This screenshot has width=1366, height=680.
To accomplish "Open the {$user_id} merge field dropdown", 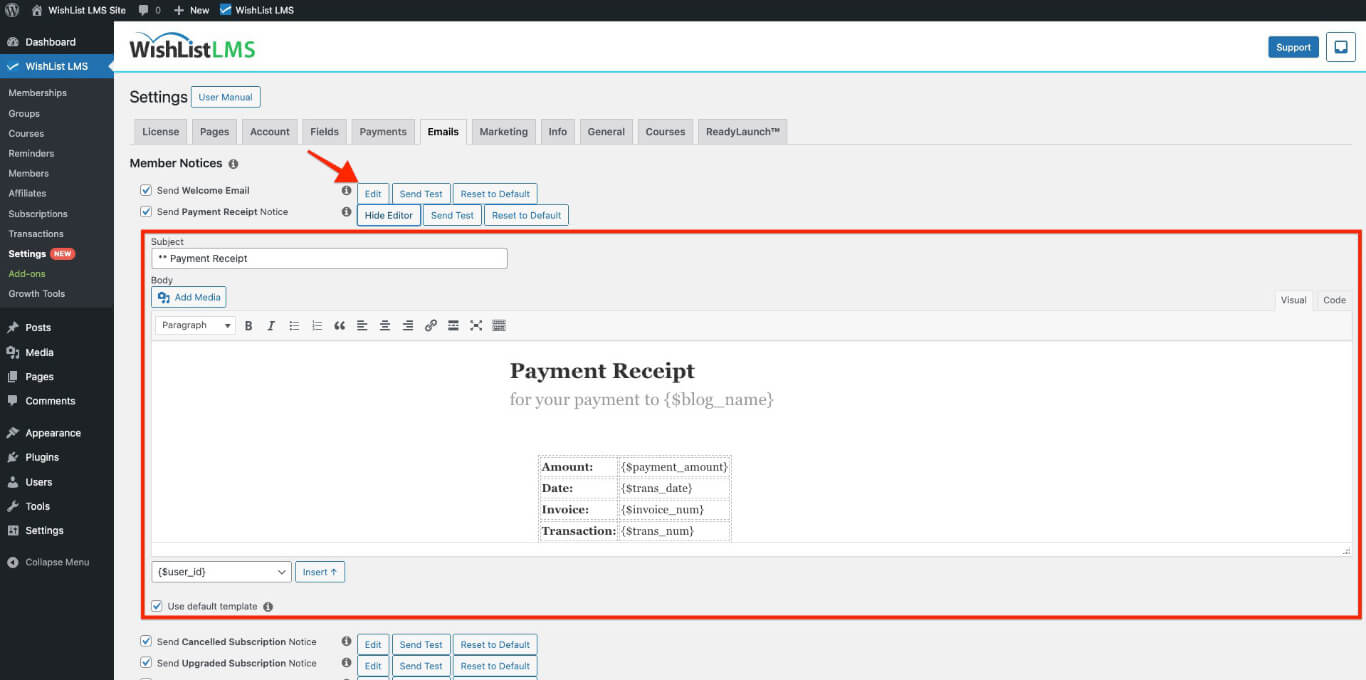I will tap(220, 571).
